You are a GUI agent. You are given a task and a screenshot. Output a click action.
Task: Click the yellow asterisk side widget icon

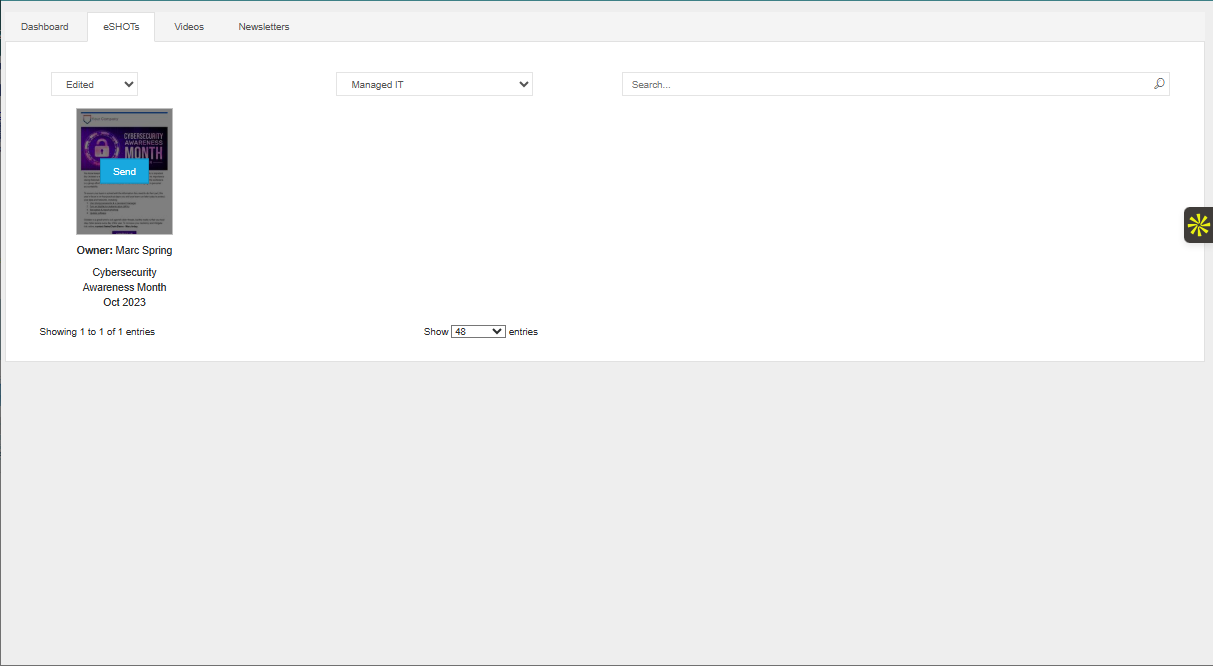tap(1198, 225)
